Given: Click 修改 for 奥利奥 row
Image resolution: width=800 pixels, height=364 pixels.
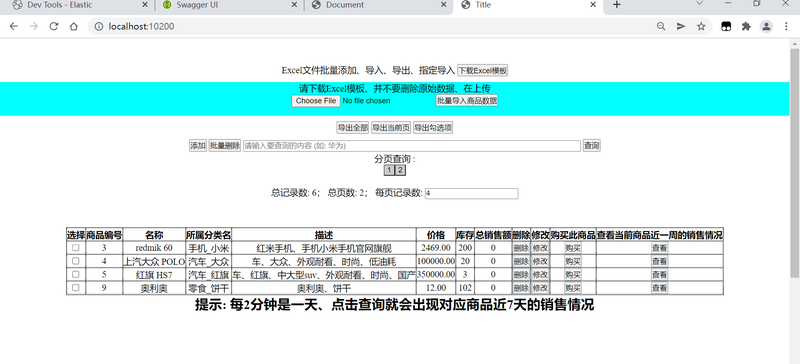Looking at the screenshot, I should pyautogui.click(x=540, y=287).
